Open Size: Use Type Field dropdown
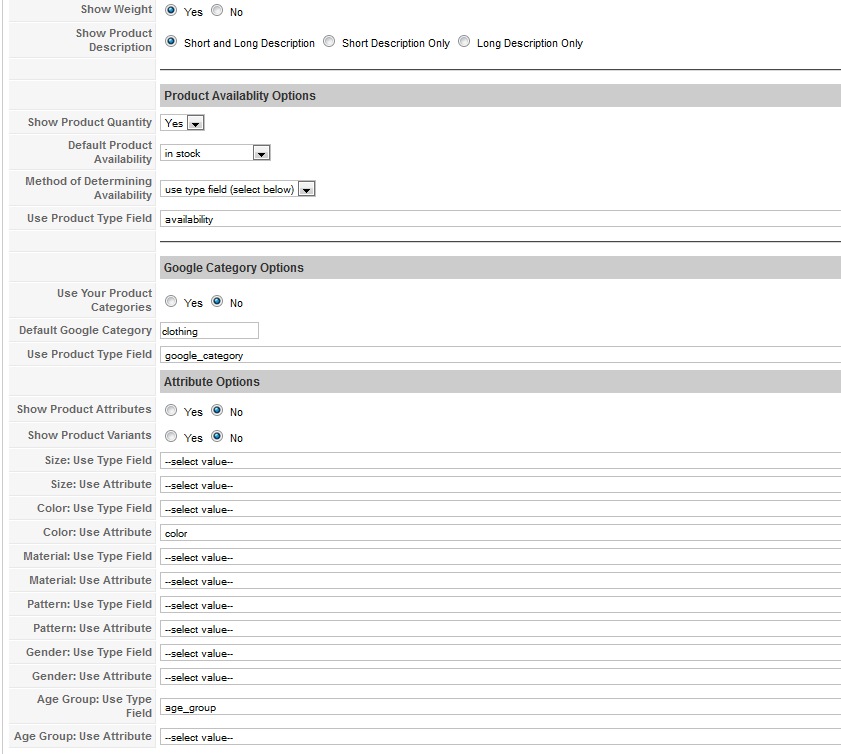The width and height of the screenshot is (841, 754). [500, 461]
